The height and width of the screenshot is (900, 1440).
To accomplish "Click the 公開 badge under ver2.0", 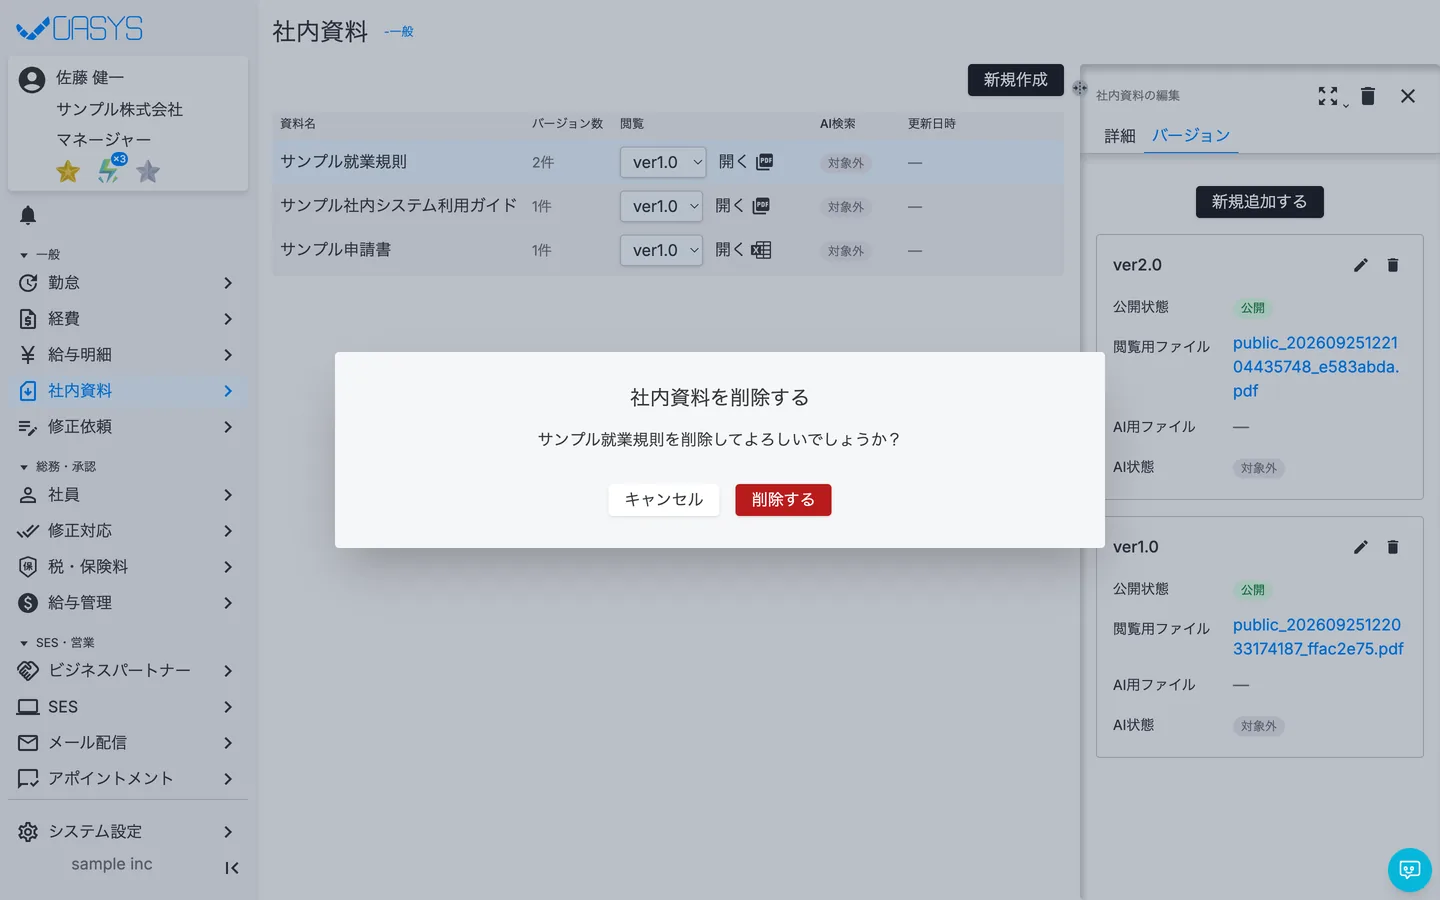I will tap(1253, 308).
